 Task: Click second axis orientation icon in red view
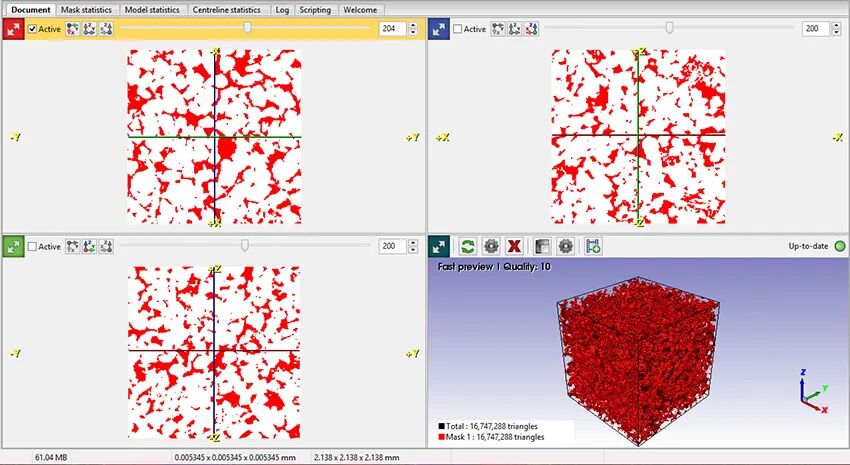(x=89, y=29)
